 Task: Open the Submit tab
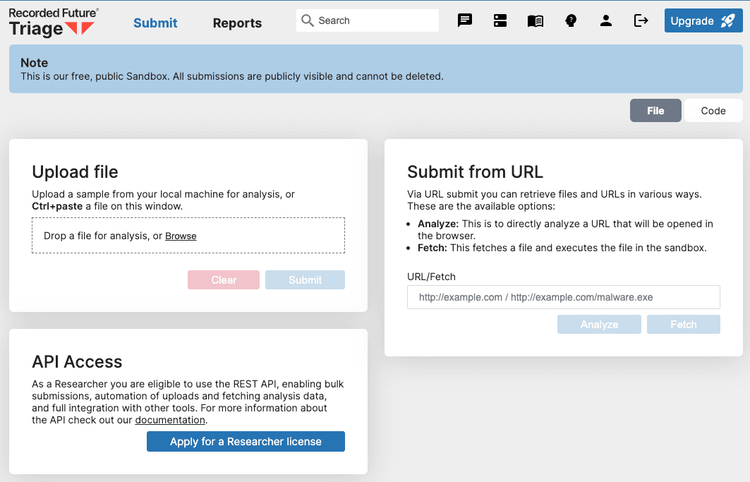click(x=155, y=23)
